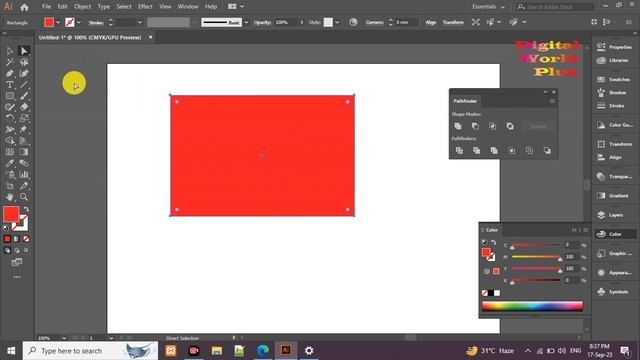Select the Scale tool
Screen dimensions: 640x360
tap(24, 118)
